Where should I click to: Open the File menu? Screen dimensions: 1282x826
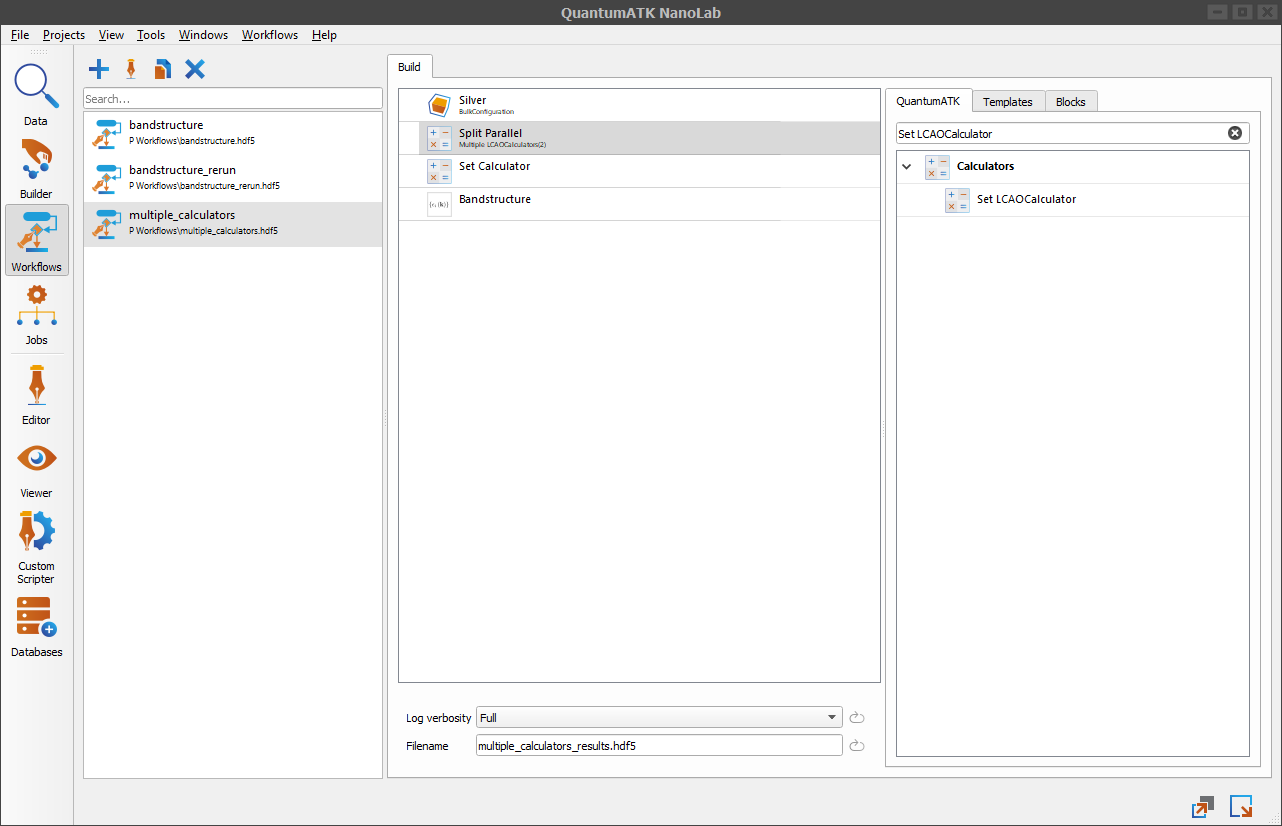20,35
